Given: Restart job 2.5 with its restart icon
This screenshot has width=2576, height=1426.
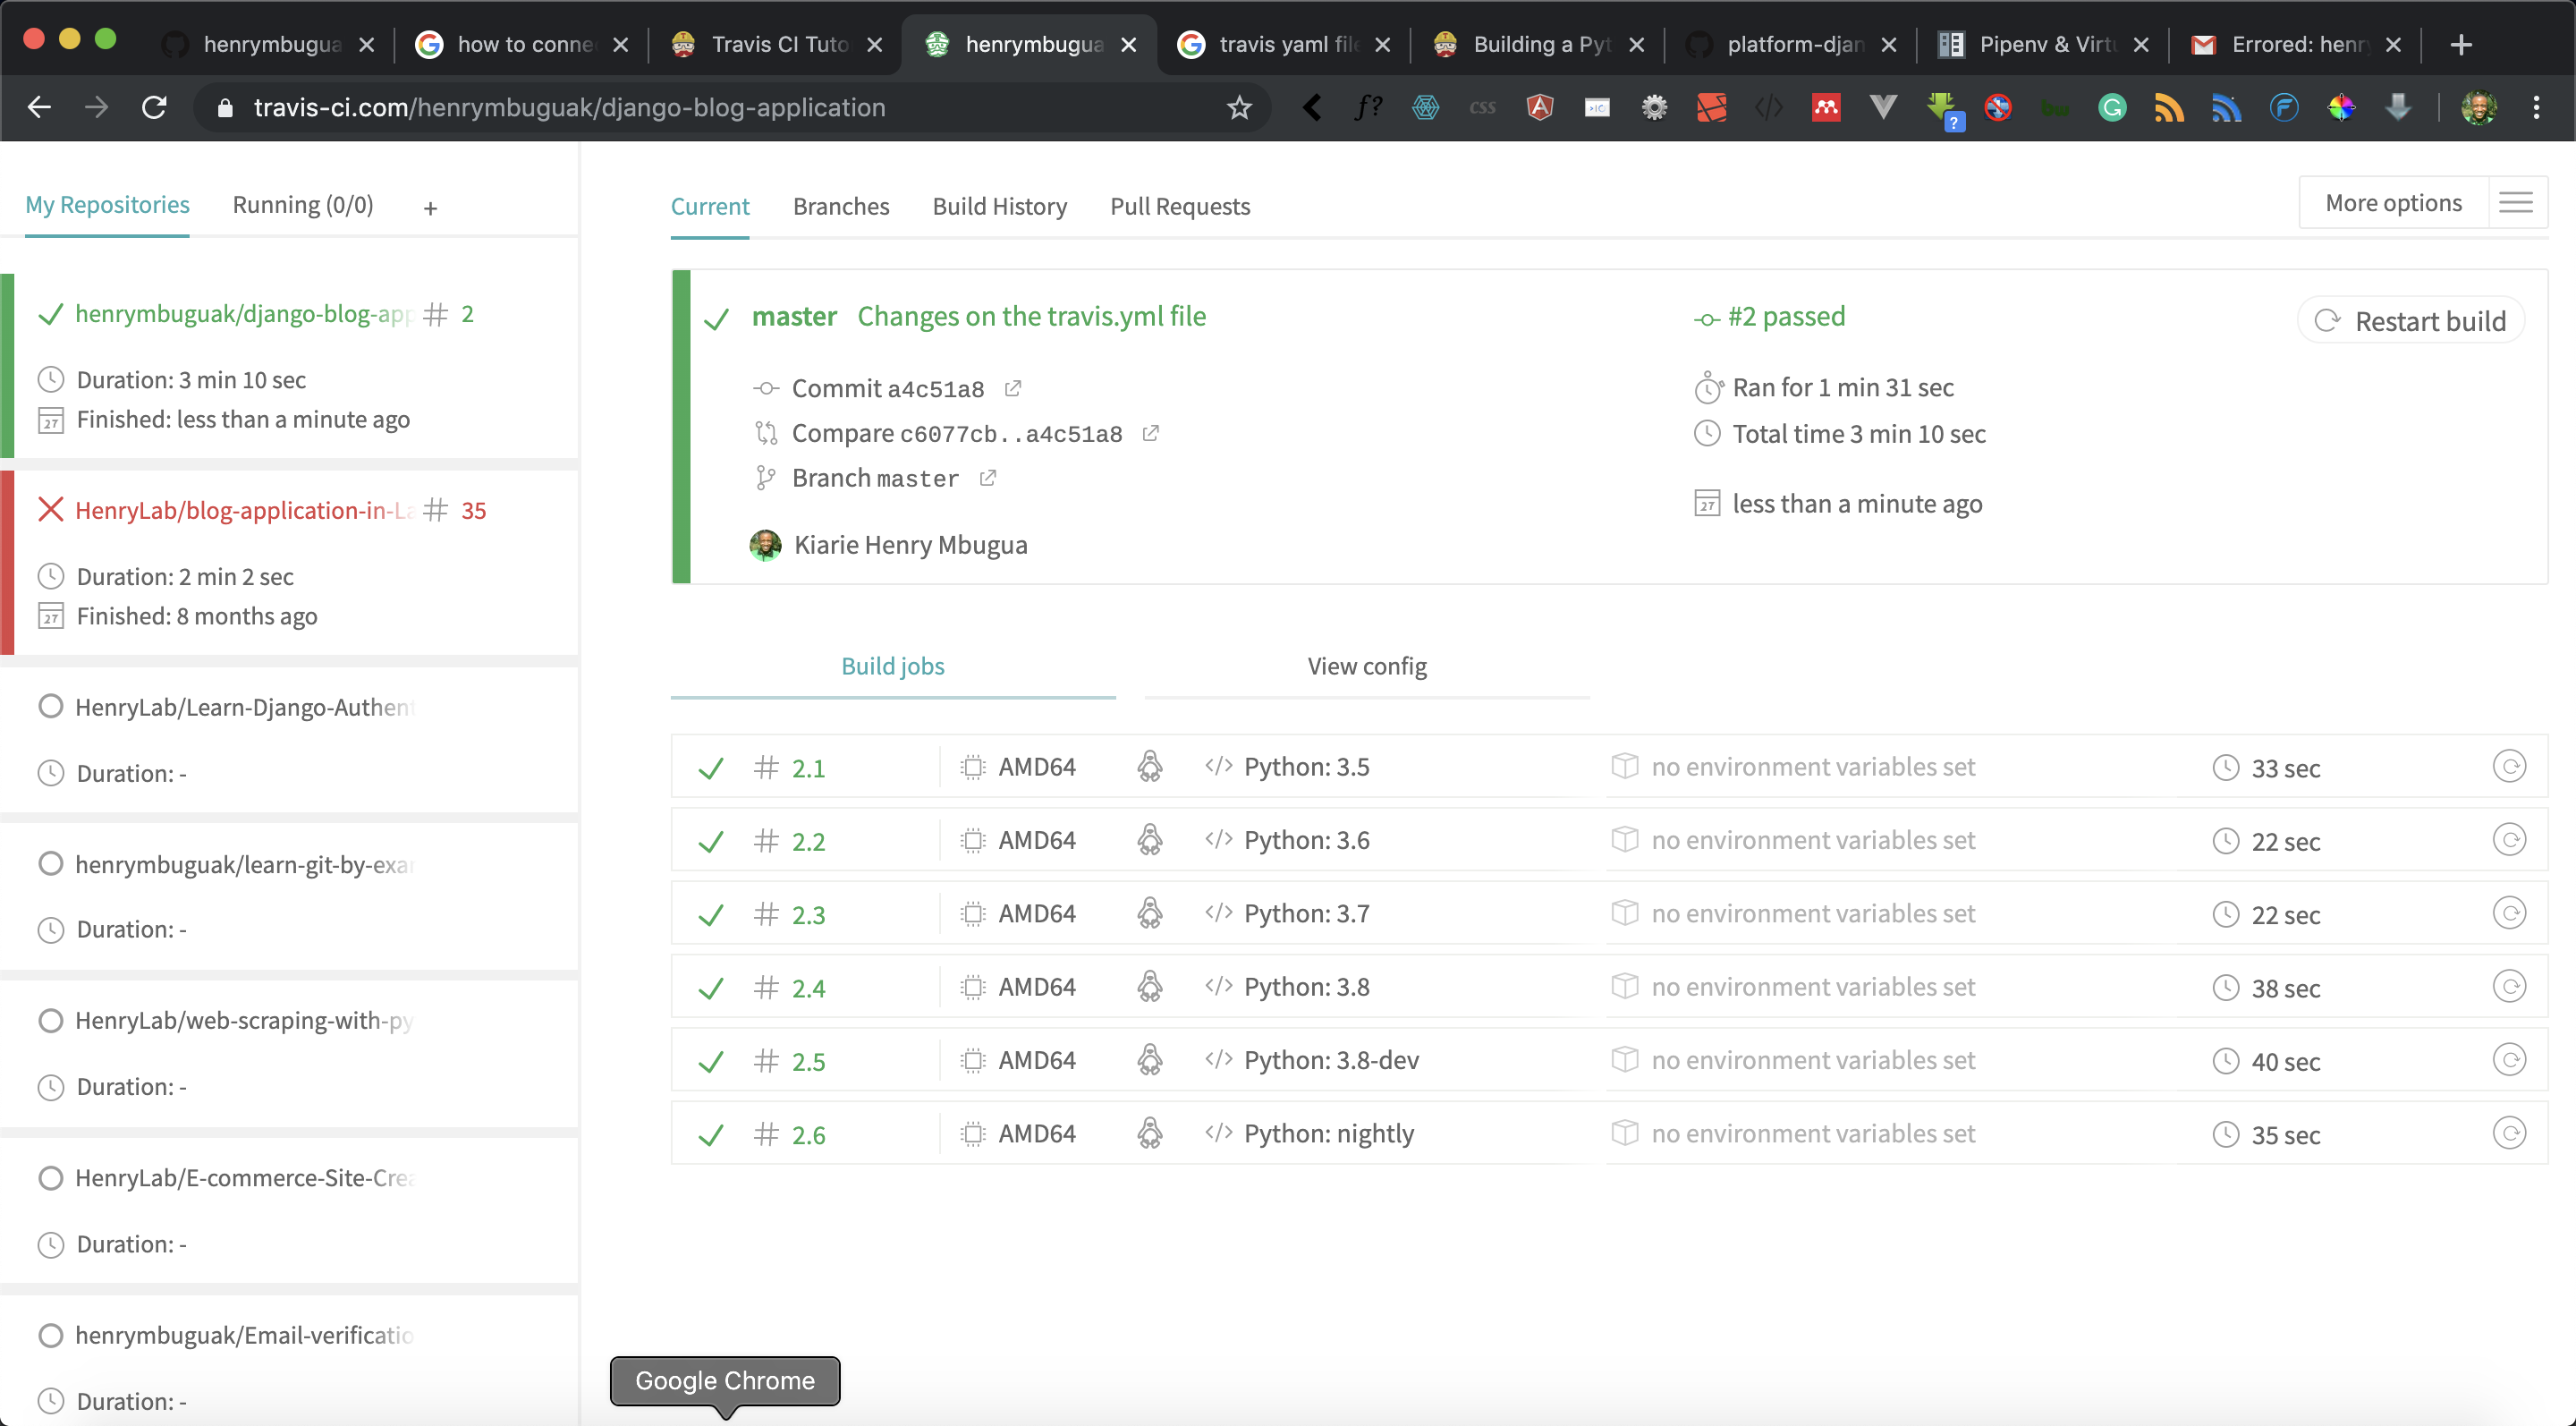Looking at the screenshot, I should coord(2509,1060).
